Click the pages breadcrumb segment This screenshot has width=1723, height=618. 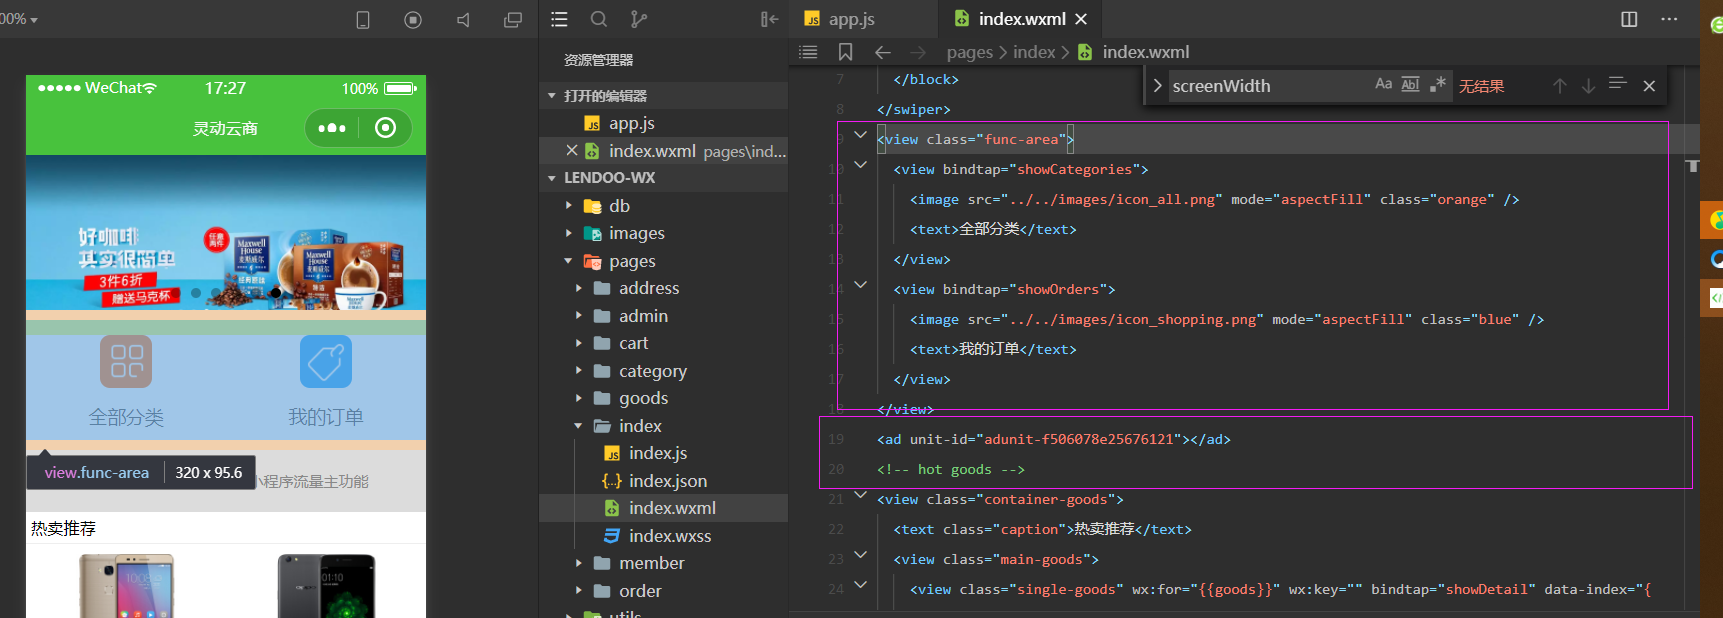pos(970,52)
